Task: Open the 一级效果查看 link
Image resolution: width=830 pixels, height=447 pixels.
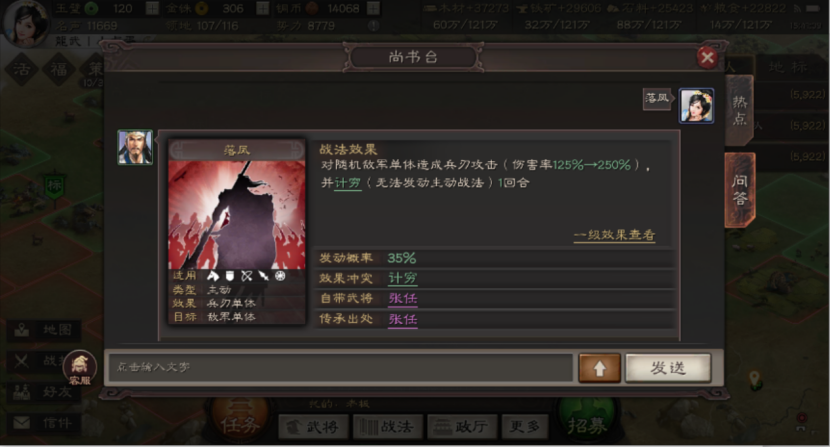Action: [x=614, y=235]
